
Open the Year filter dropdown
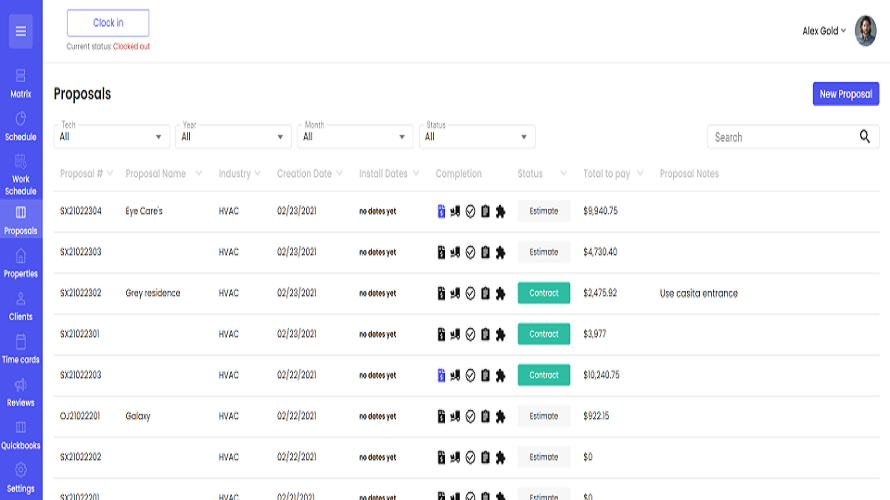pyautogui.click(x=234, y=137)
